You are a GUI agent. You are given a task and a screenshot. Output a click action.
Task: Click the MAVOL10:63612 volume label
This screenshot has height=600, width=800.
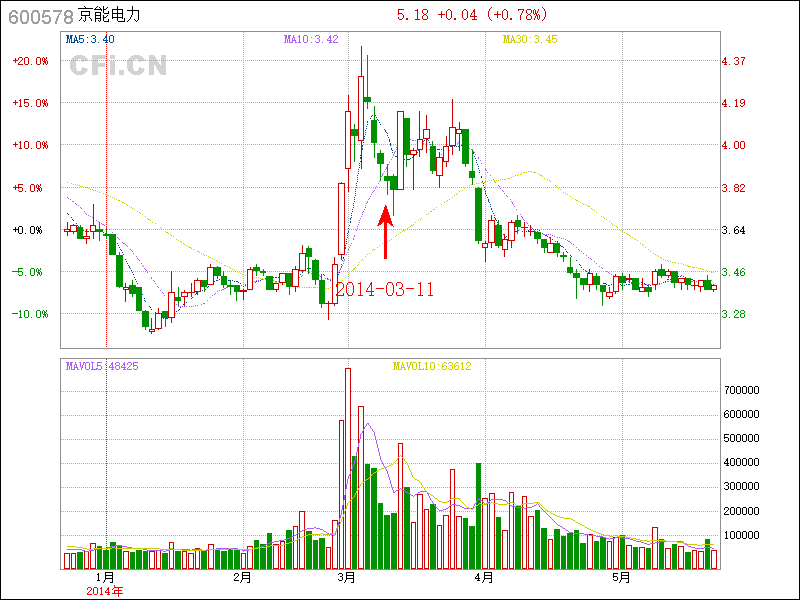431,367
